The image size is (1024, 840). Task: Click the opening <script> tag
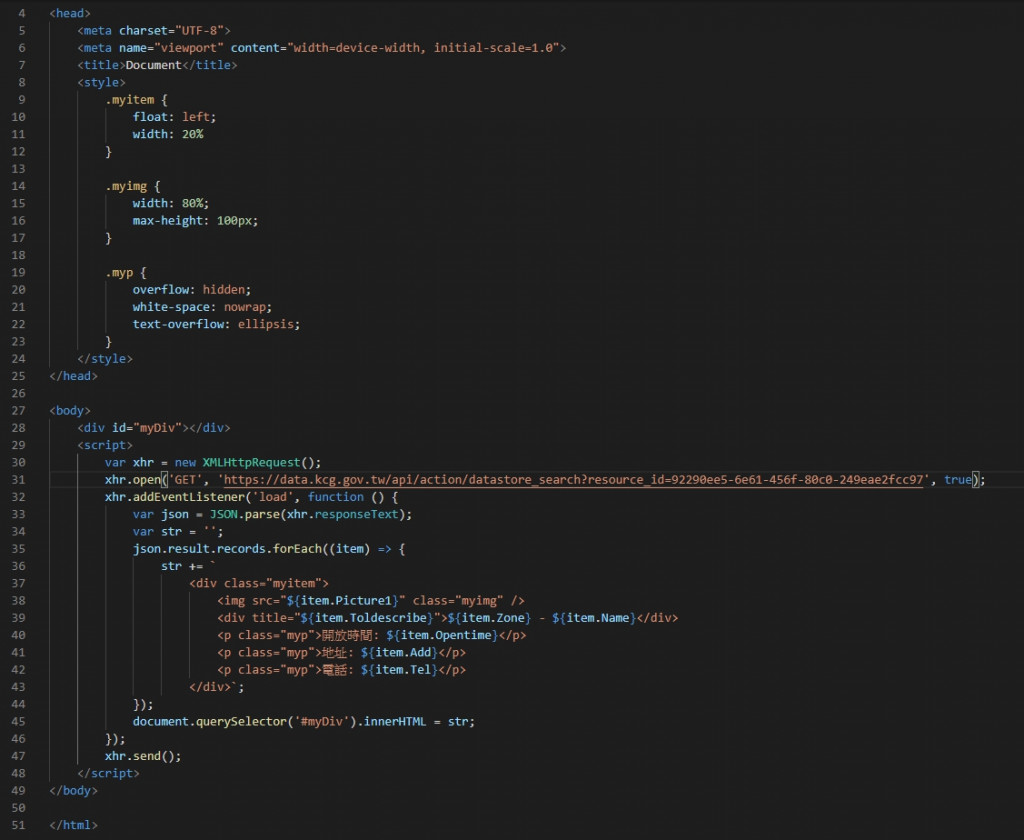pyautogui.click(x=104, y=445)
